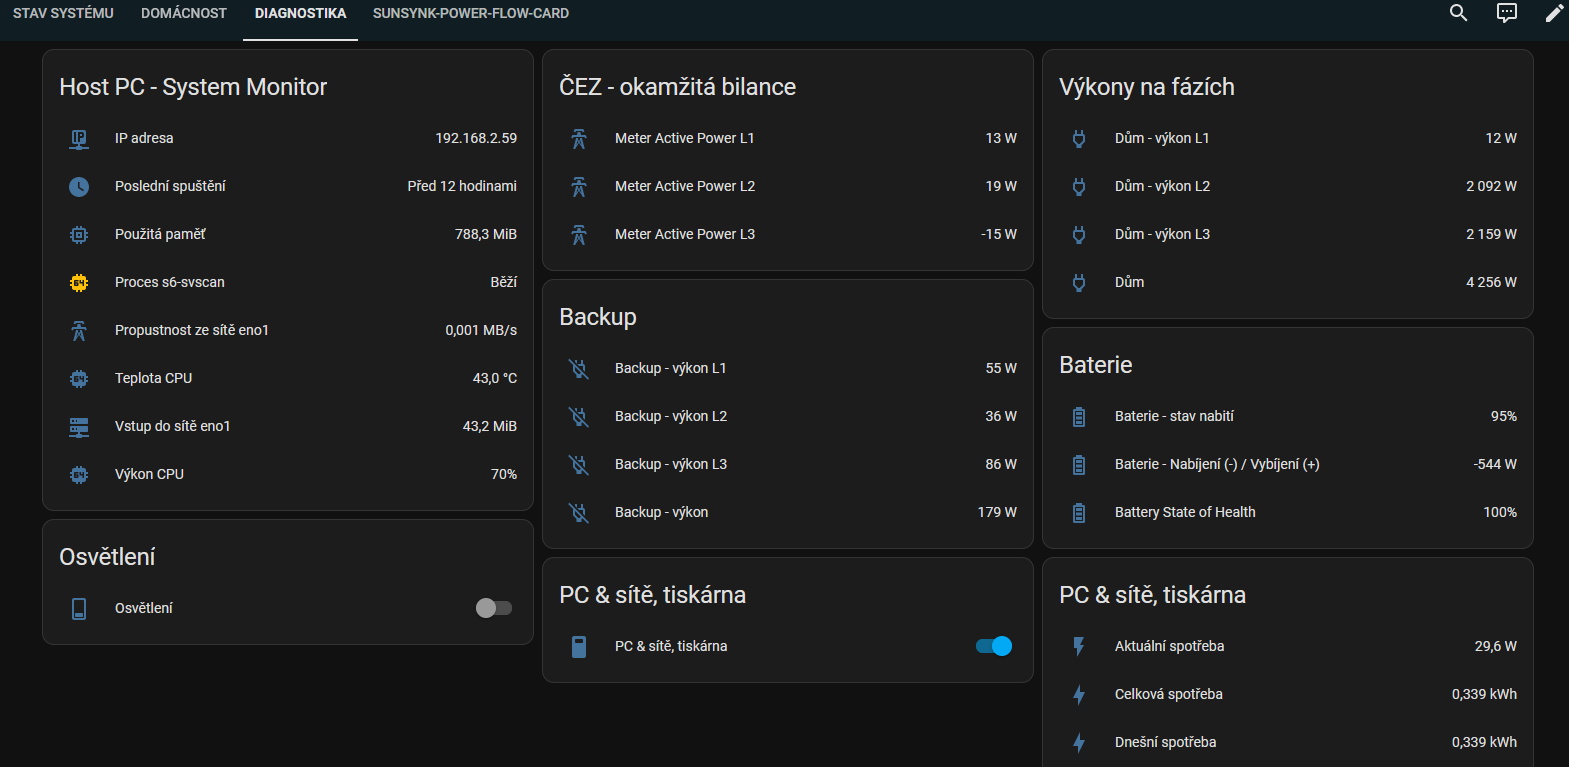This screenshot has width=1569, height=767.
Task: Turn off the PC & sítě, tiskárna switch
Action: [993, 646]
